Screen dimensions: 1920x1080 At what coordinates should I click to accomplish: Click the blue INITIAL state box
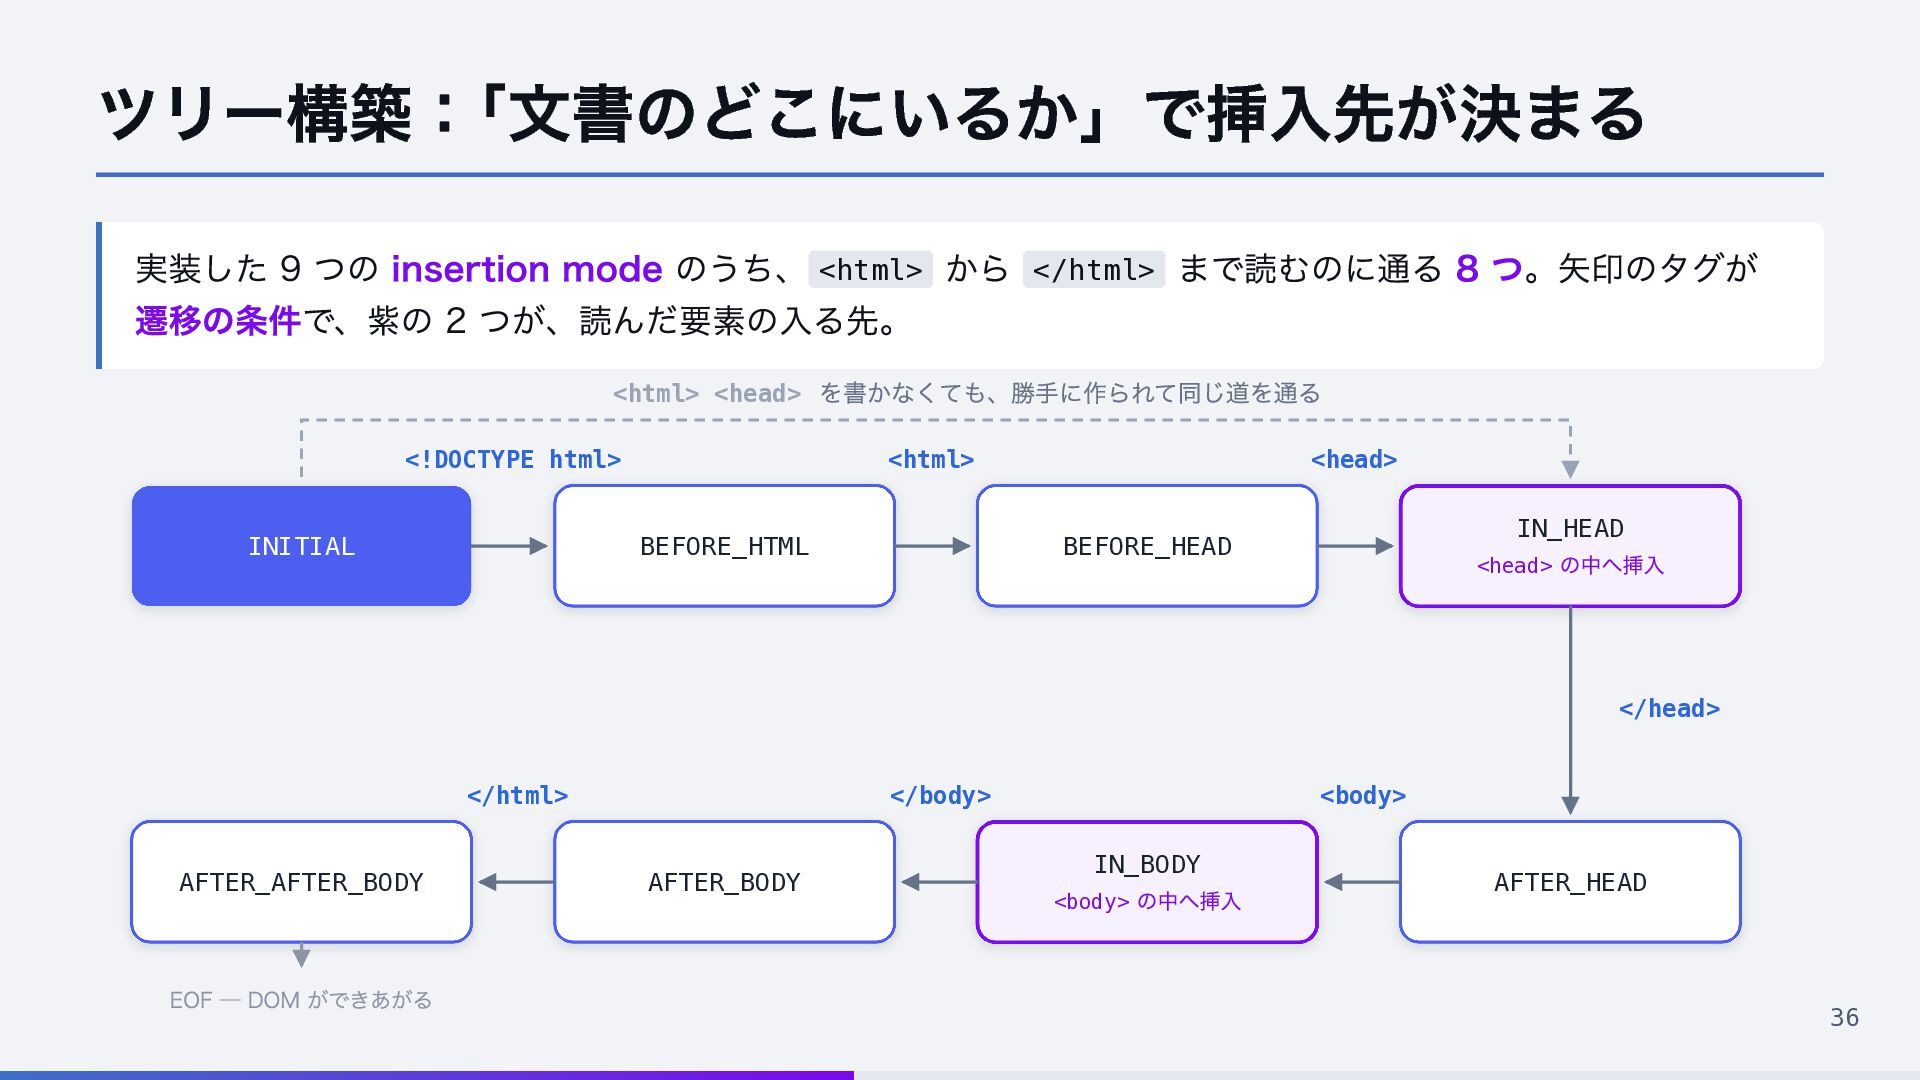[301, 546]
